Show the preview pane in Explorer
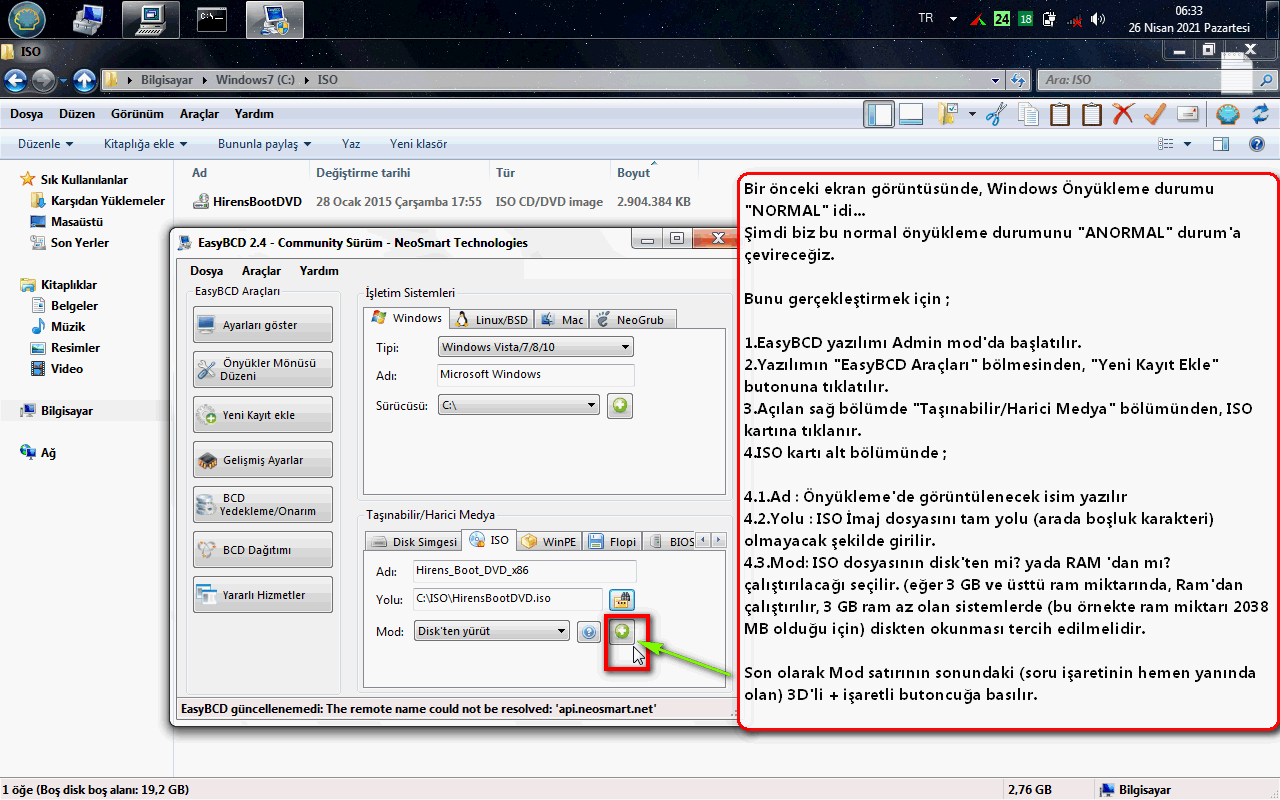This screenshot has width=1280, height=800. (x=1220, y=144)
